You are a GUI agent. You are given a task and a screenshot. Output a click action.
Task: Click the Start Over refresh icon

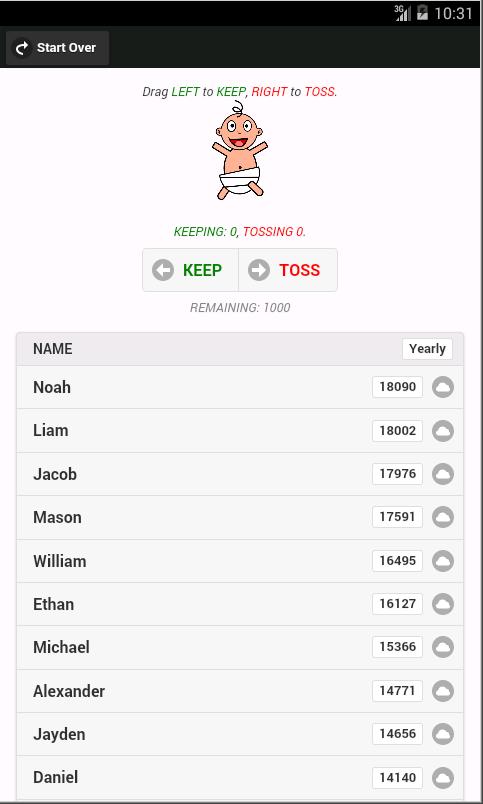click(22, 48)
